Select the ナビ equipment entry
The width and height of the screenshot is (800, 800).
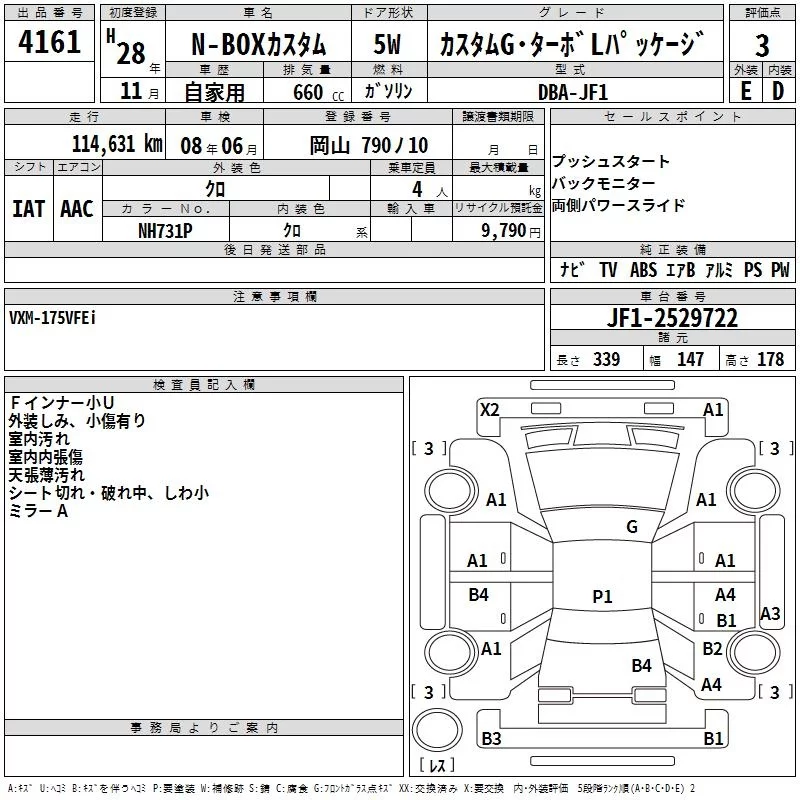tap(572, 269)
